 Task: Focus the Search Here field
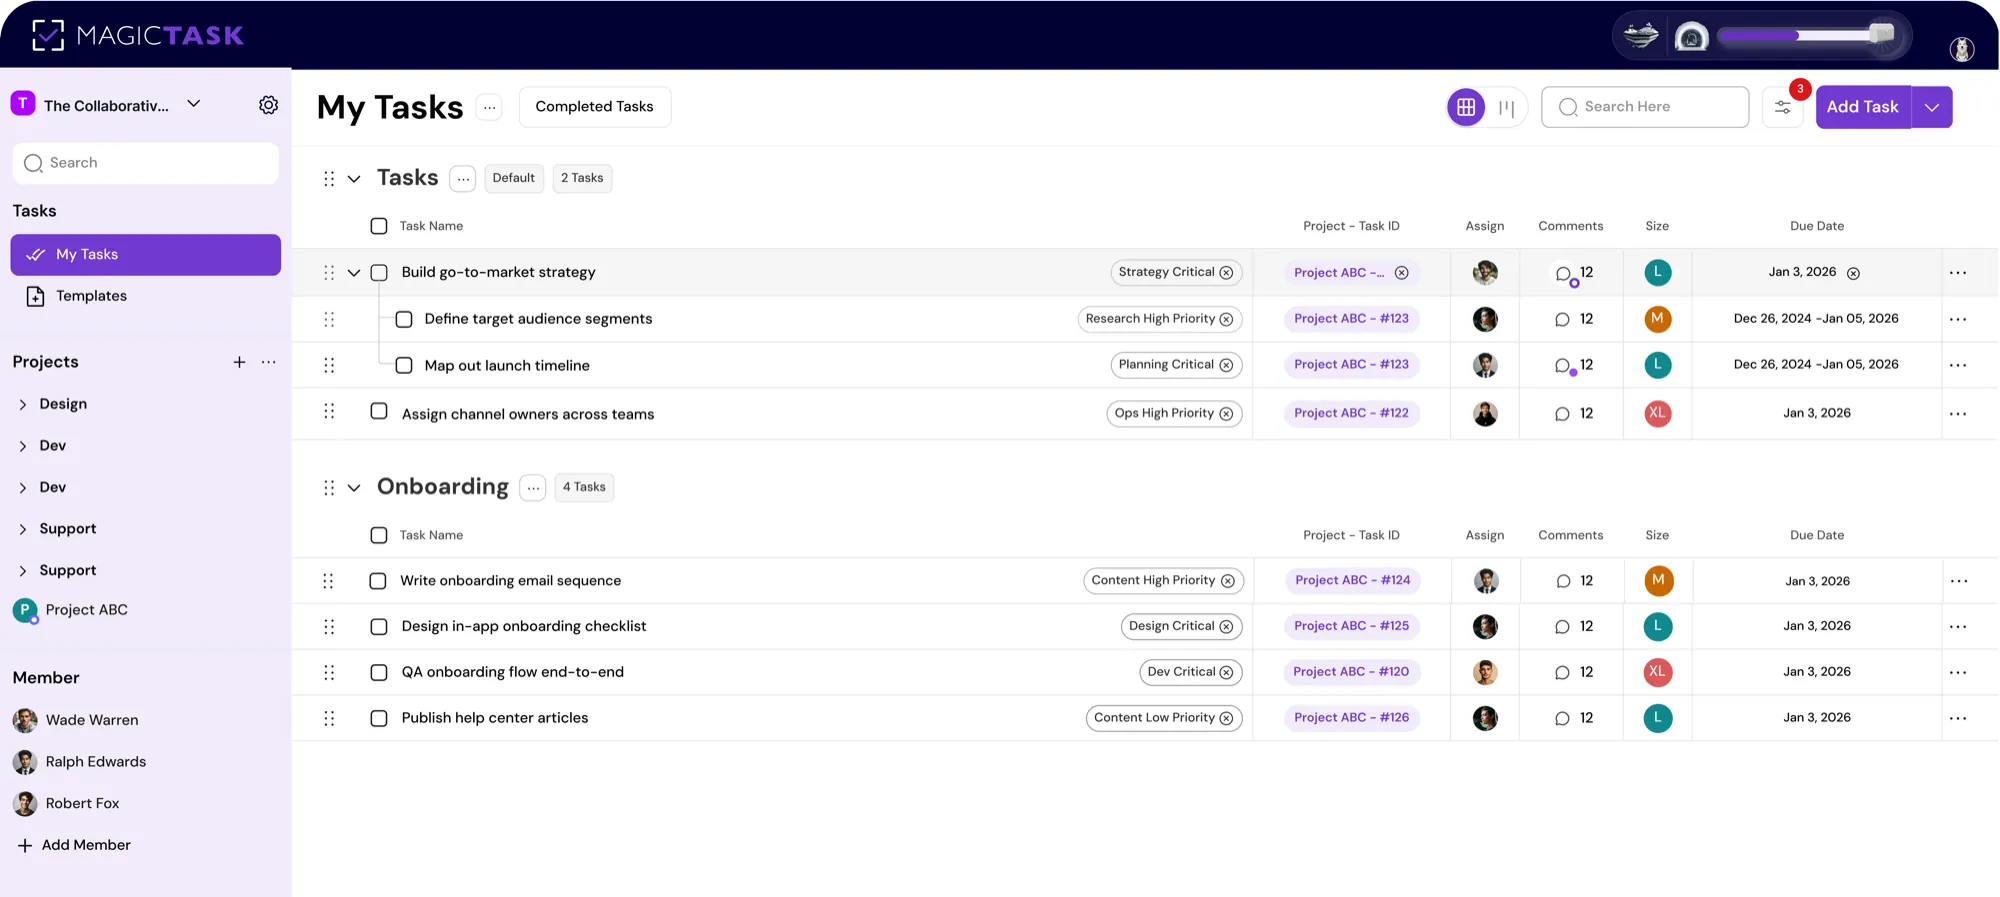[x=1645, y=107]
